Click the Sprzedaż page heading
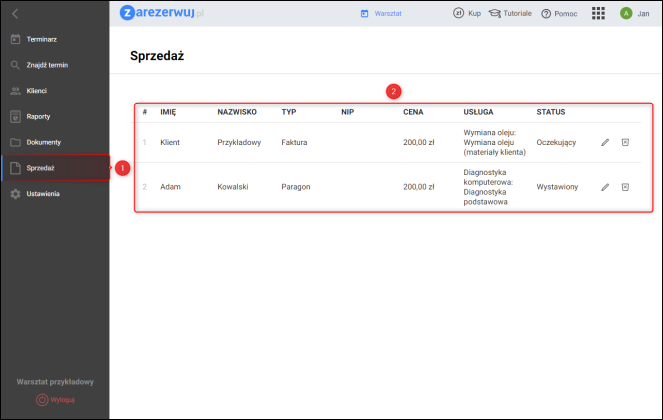Viewport: 663px width, 420px height. [x=157, y=56]
